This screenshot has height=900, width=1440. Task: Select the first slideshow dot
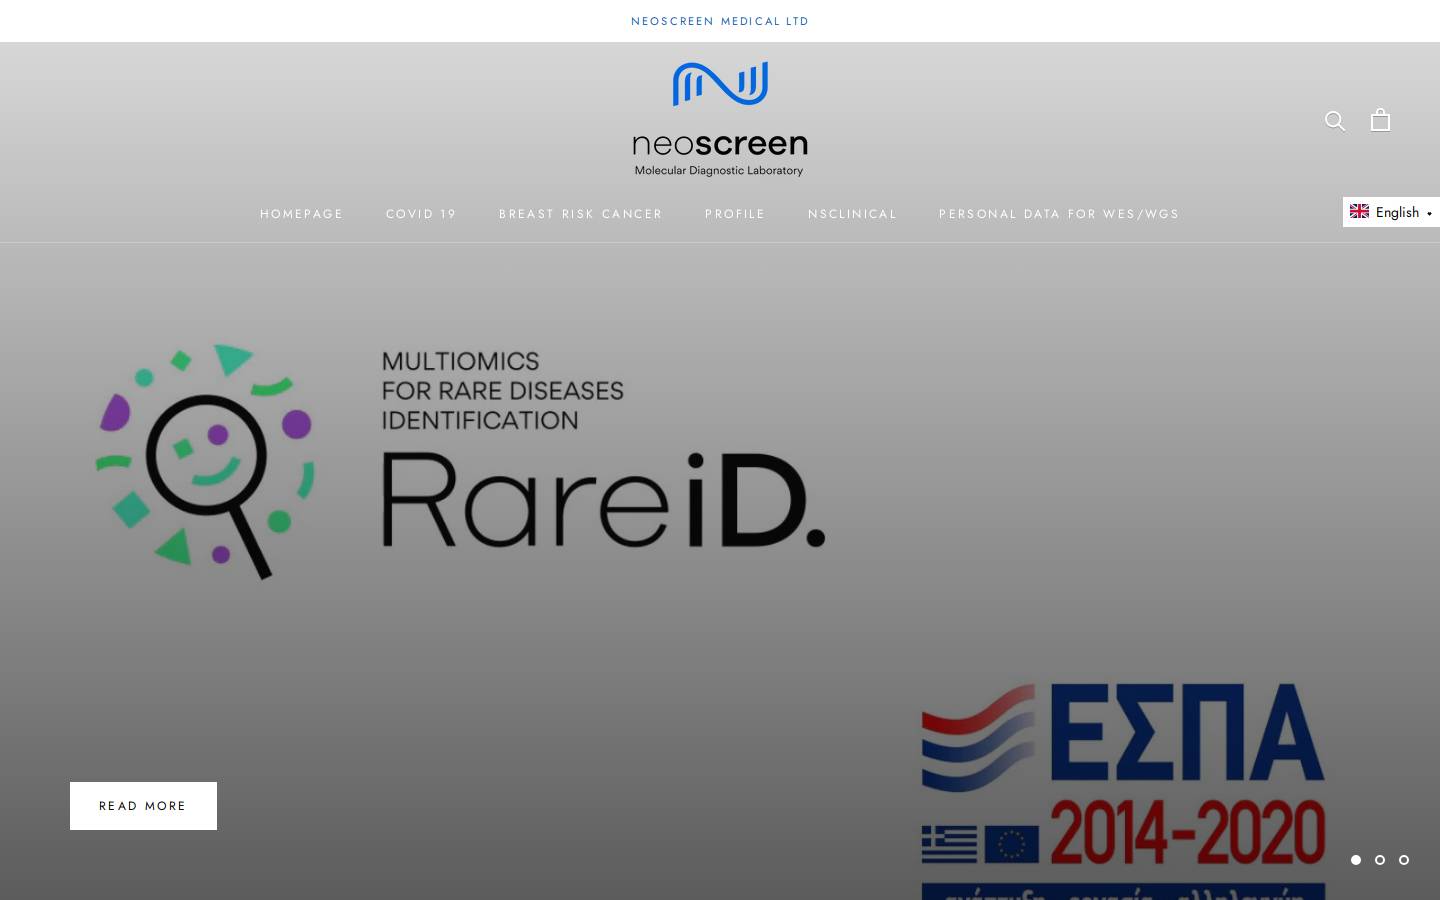coord(1356,860)
